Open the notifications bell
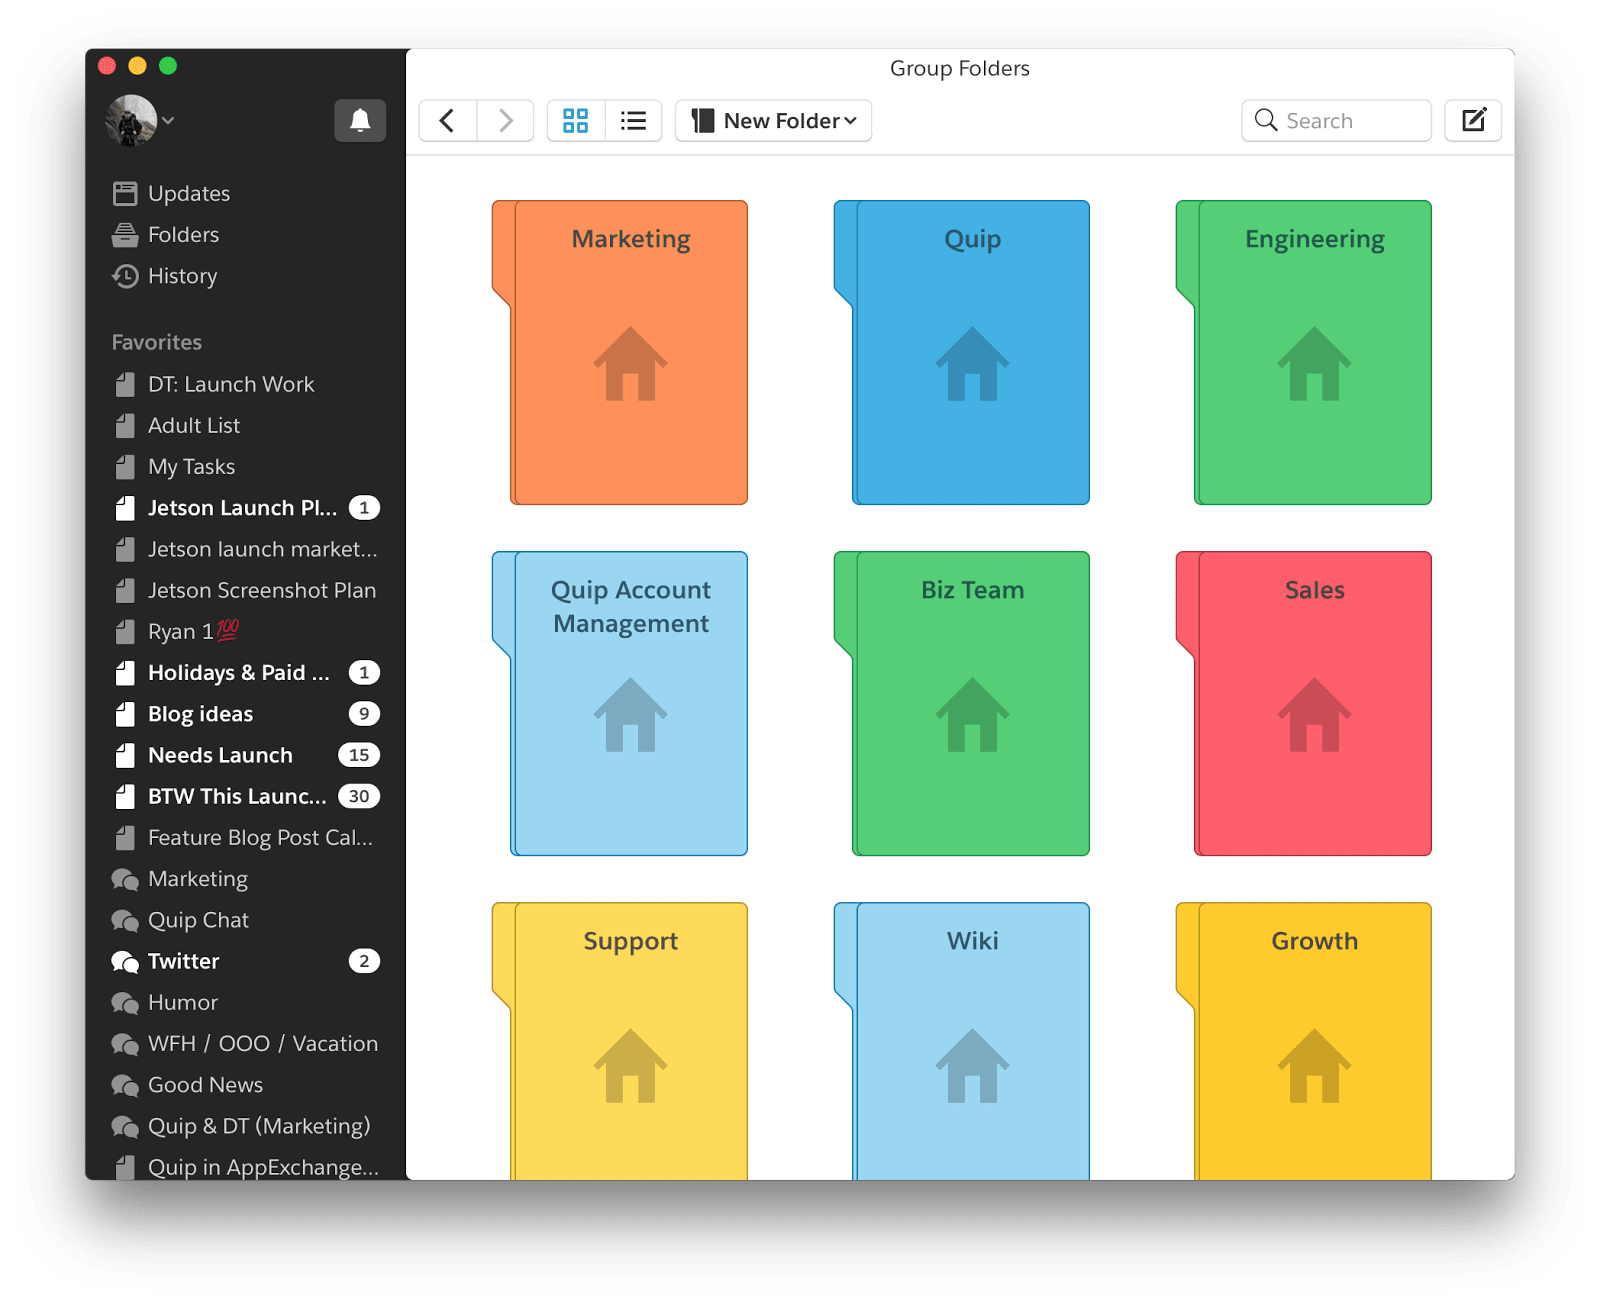1600x1302 pixels. 360,121
